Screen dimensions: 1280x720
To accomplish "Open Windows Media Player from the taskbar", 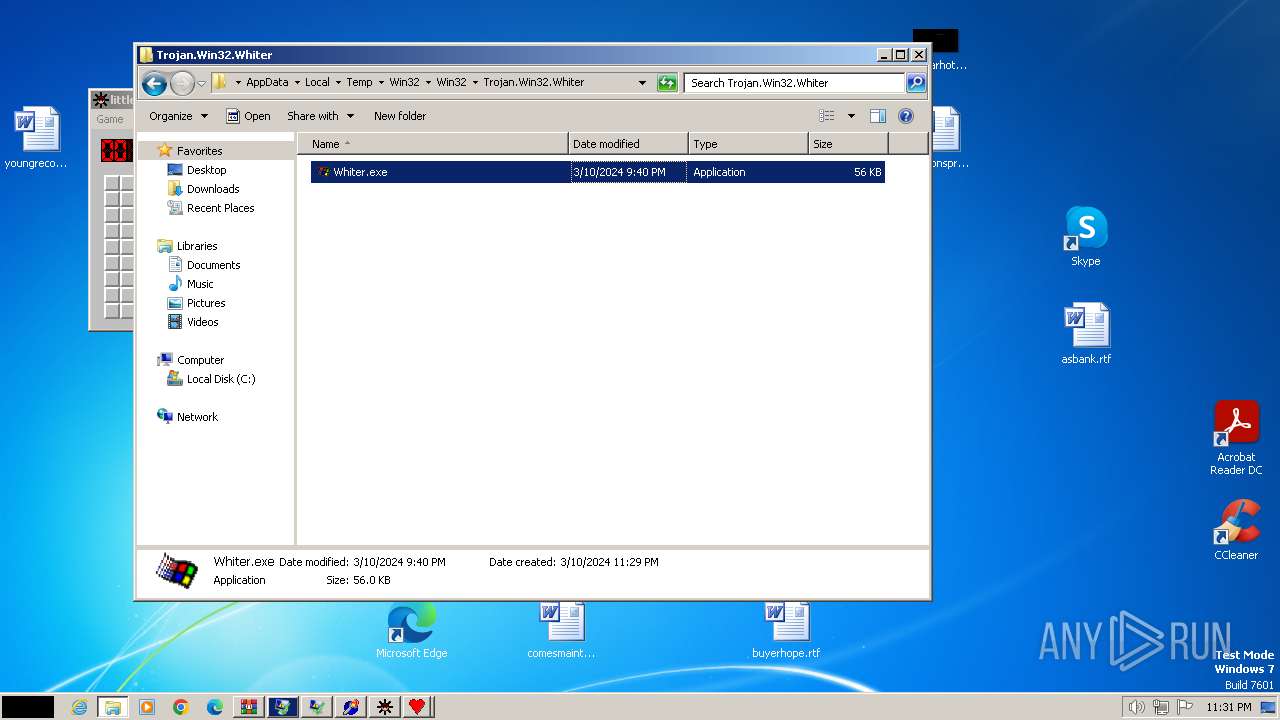I will (147, 707).
